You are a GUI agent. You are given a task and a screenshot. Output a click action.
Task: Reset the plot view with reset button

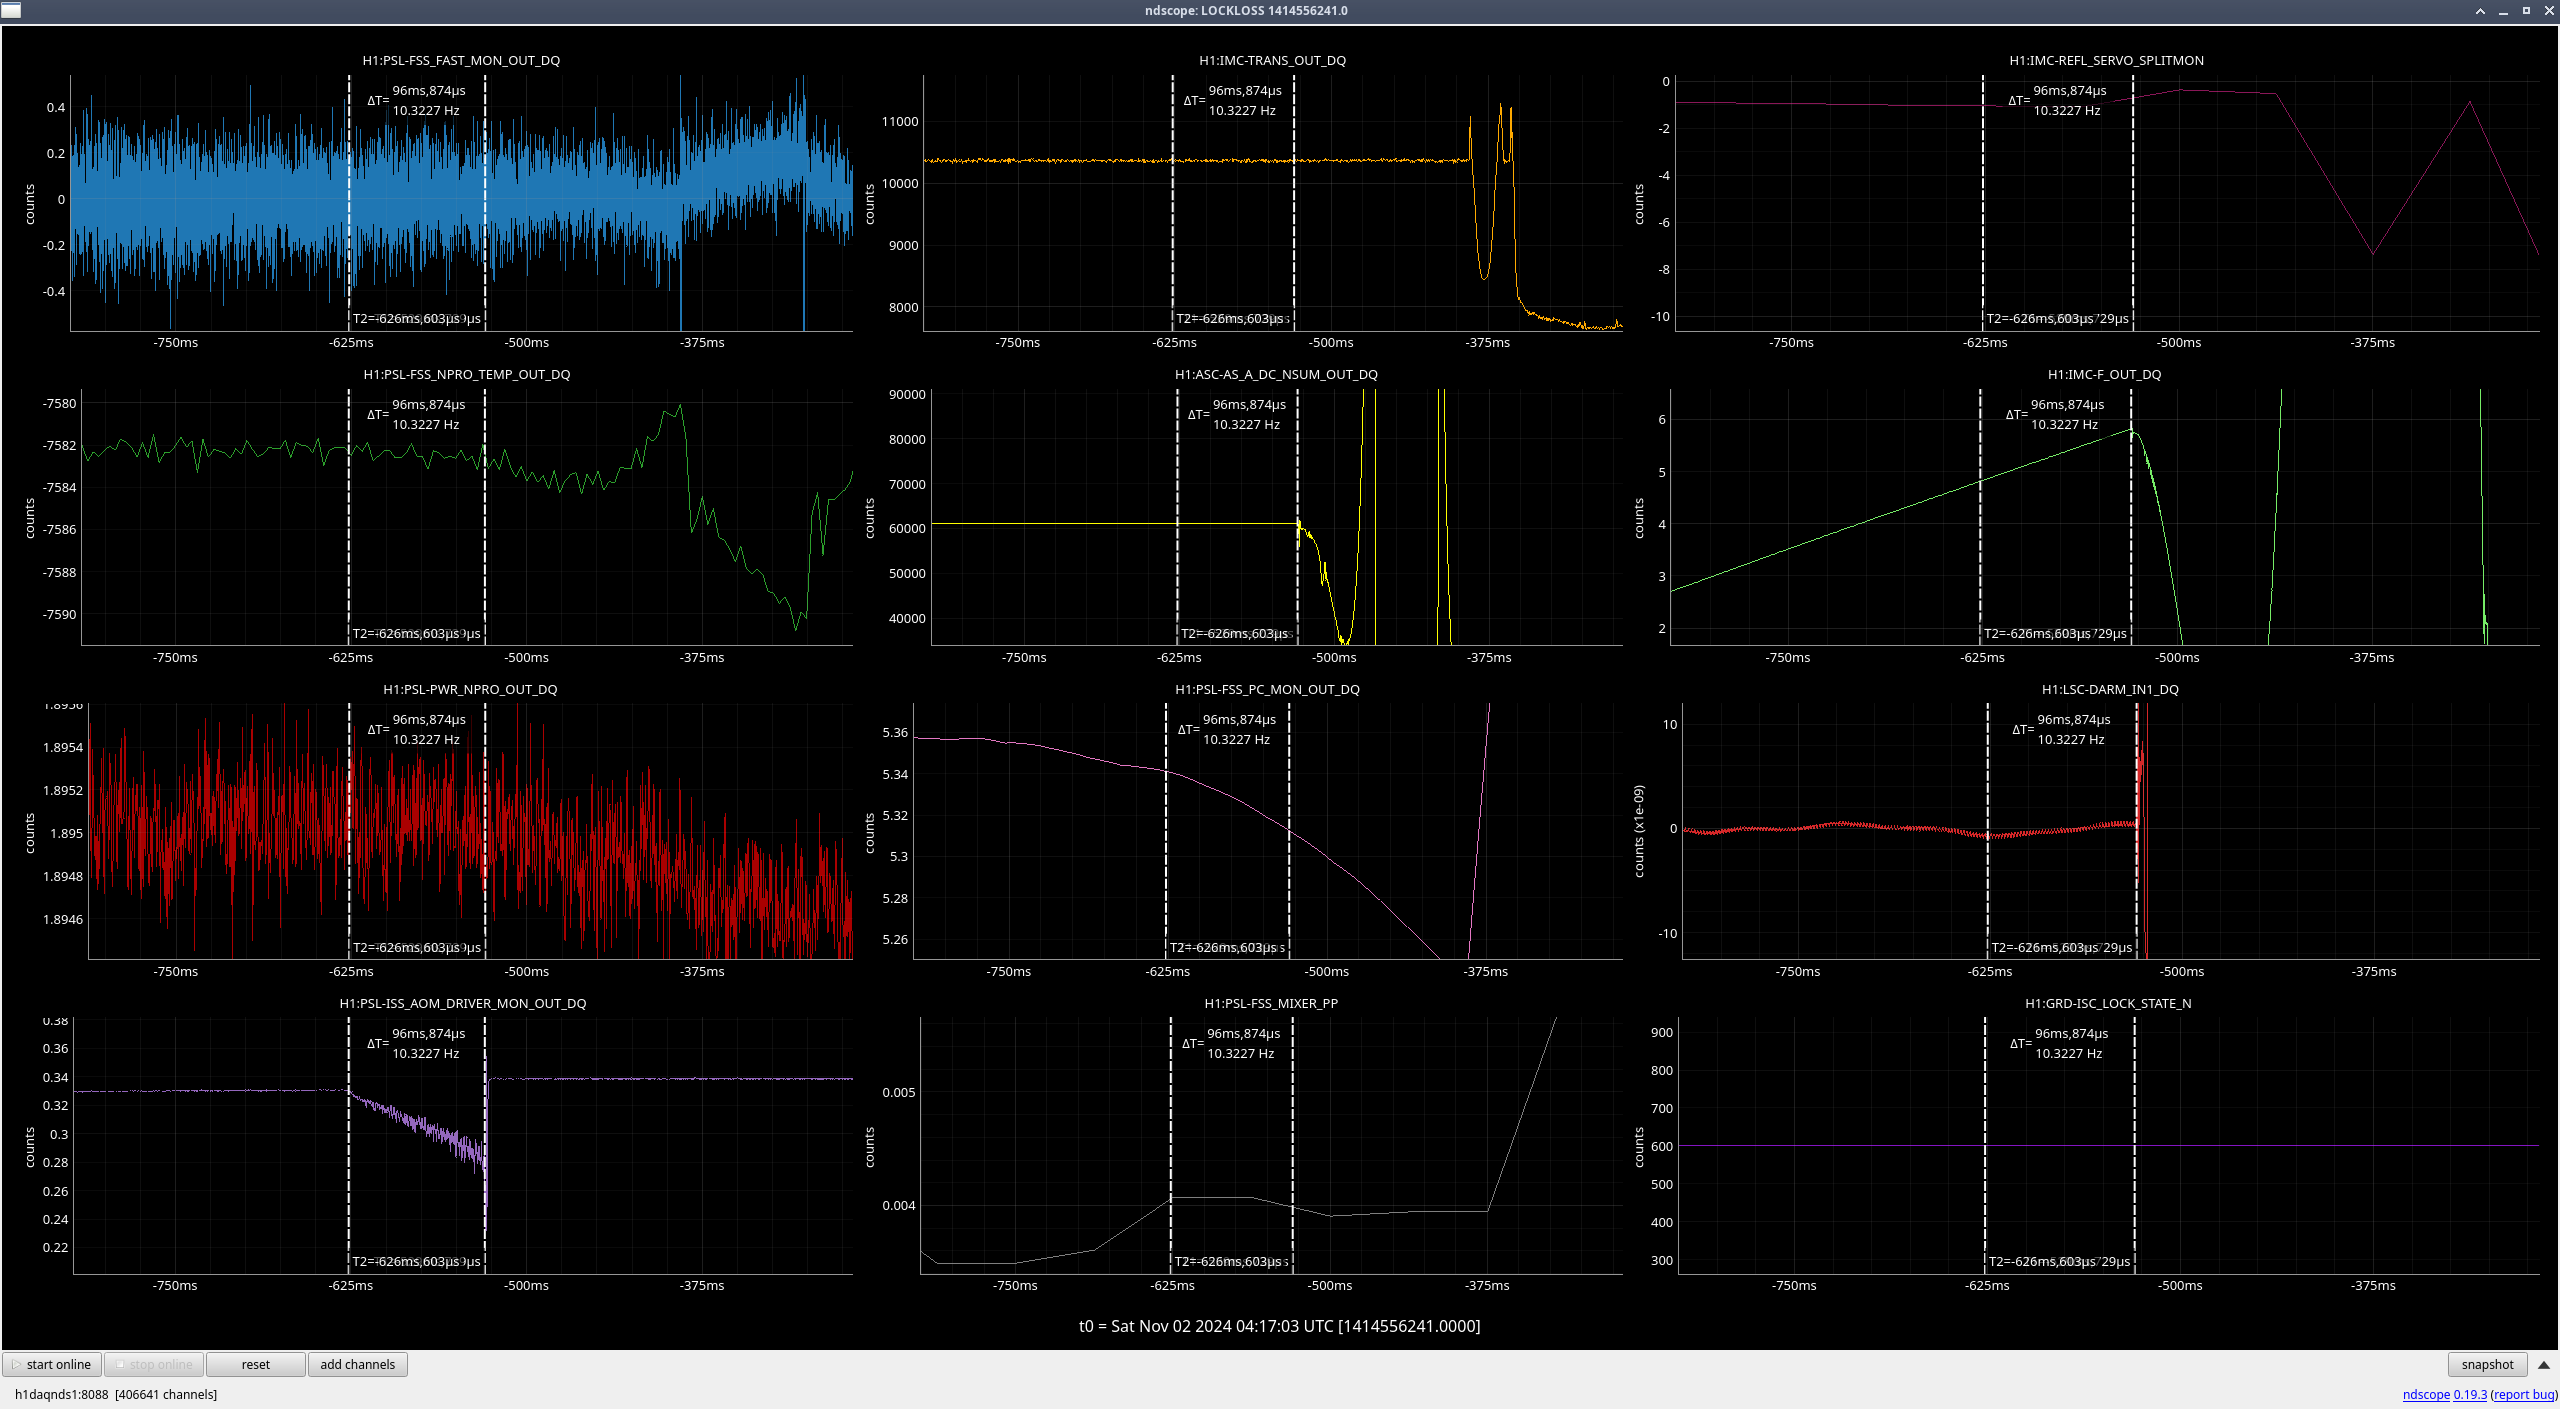point(256,1364)
